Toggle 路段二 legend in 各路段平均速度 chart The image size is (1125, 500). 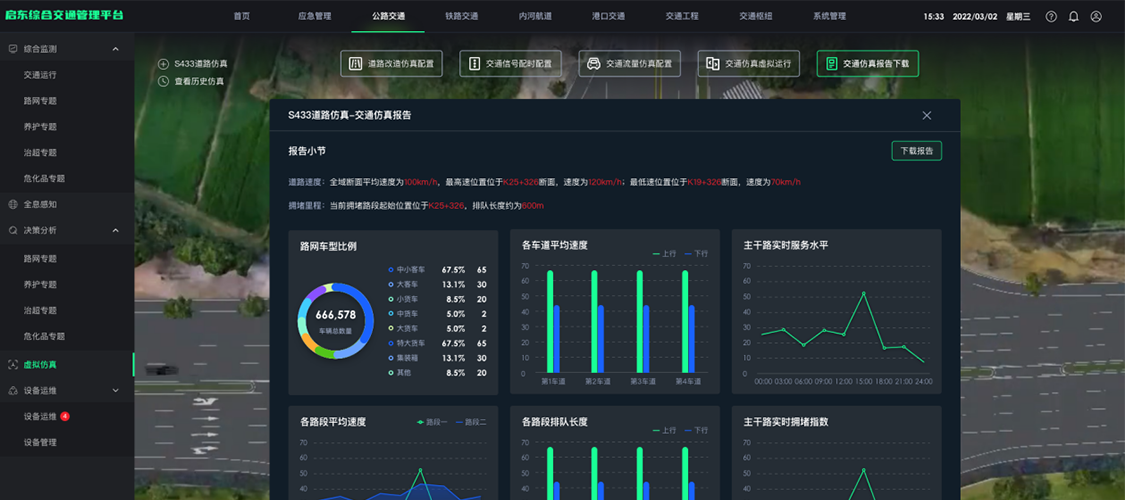471,422
